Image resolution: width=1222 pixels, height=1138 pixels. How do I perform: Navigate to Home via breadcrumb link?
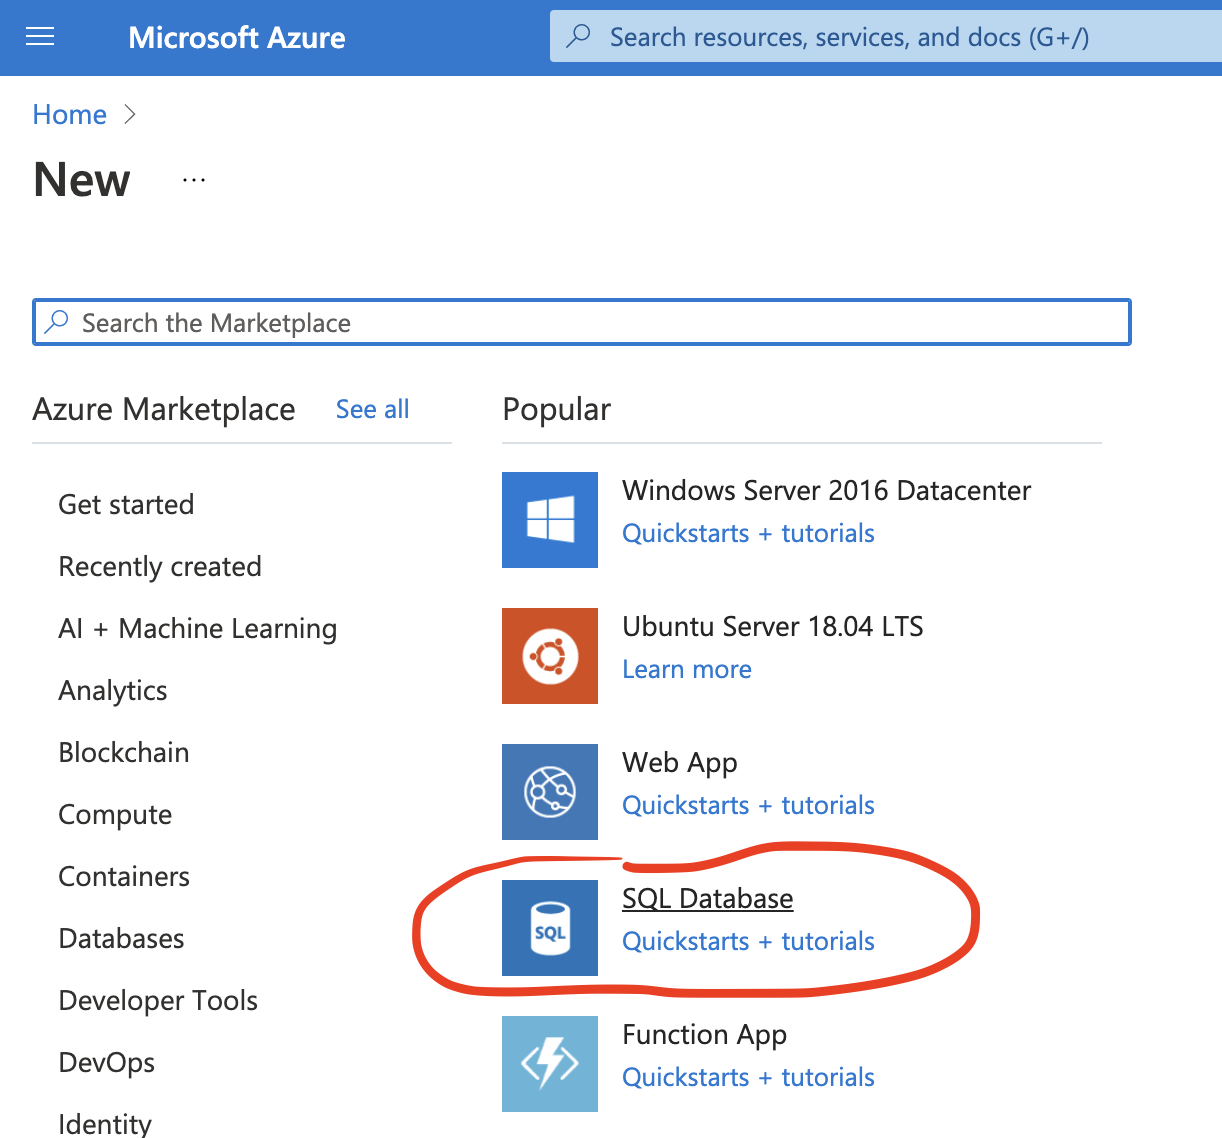point(69,114)
